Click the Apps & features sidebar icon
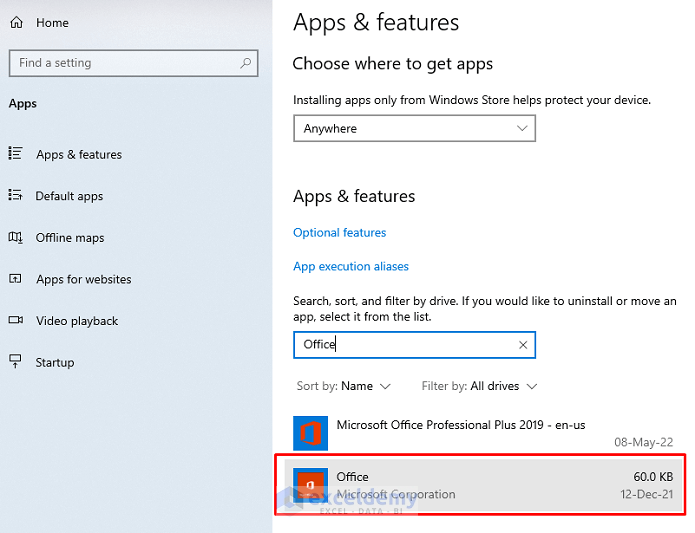 click(x=15, y=154)
